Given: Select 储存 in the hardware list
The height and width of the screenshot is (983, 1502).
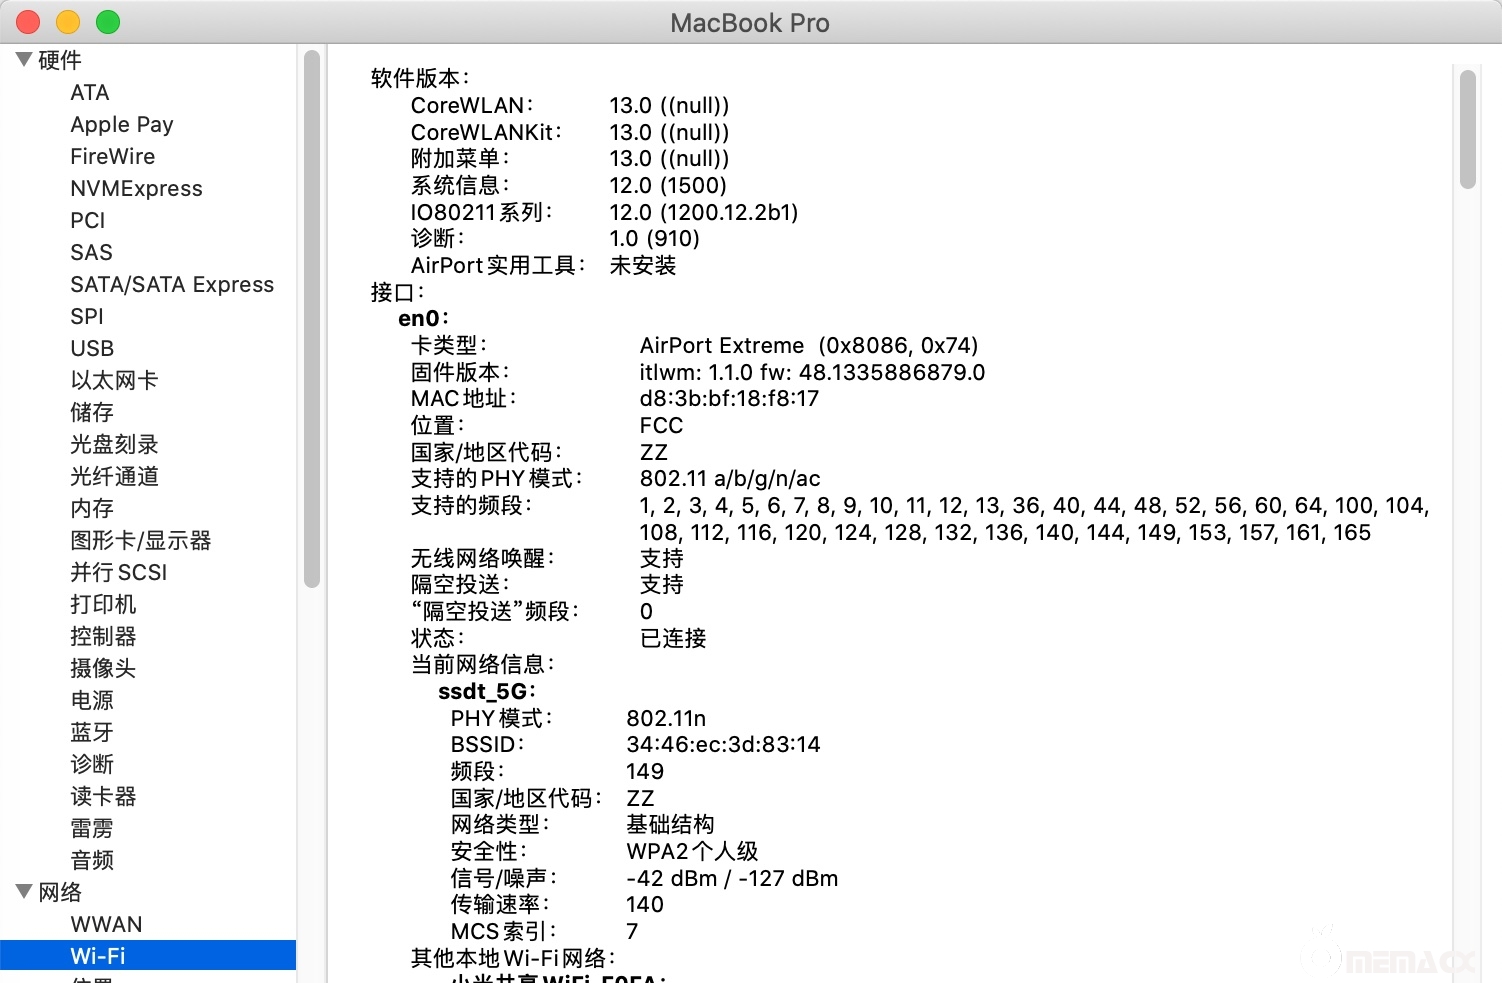Looking at the screenshot, I should [x=91, y=412].
